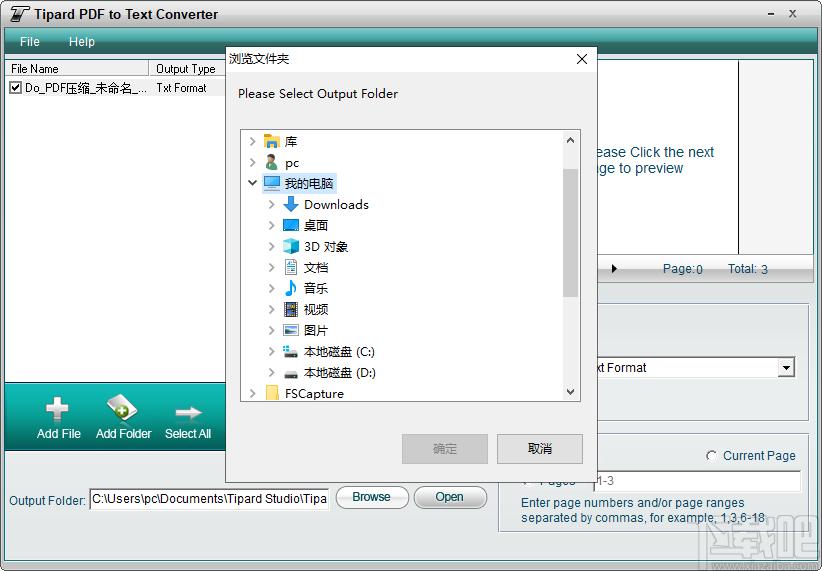Expand the FSCapture tree node

[252, 393]
